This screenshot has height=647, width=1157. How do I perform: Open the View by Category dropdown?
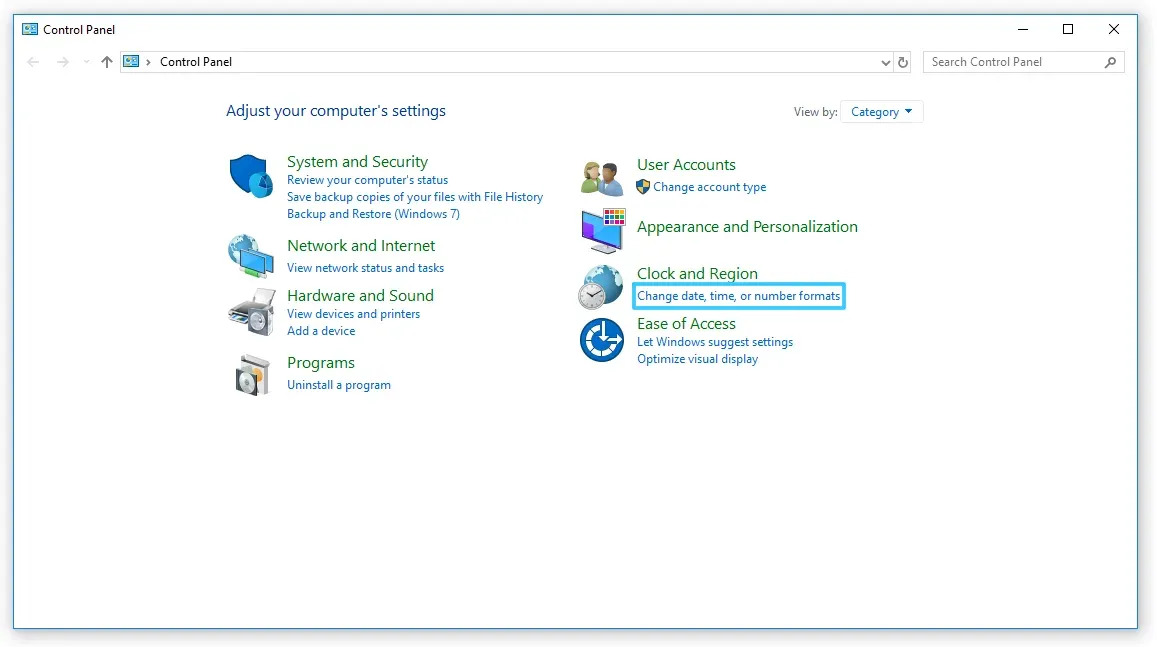[x=882, y=112]
